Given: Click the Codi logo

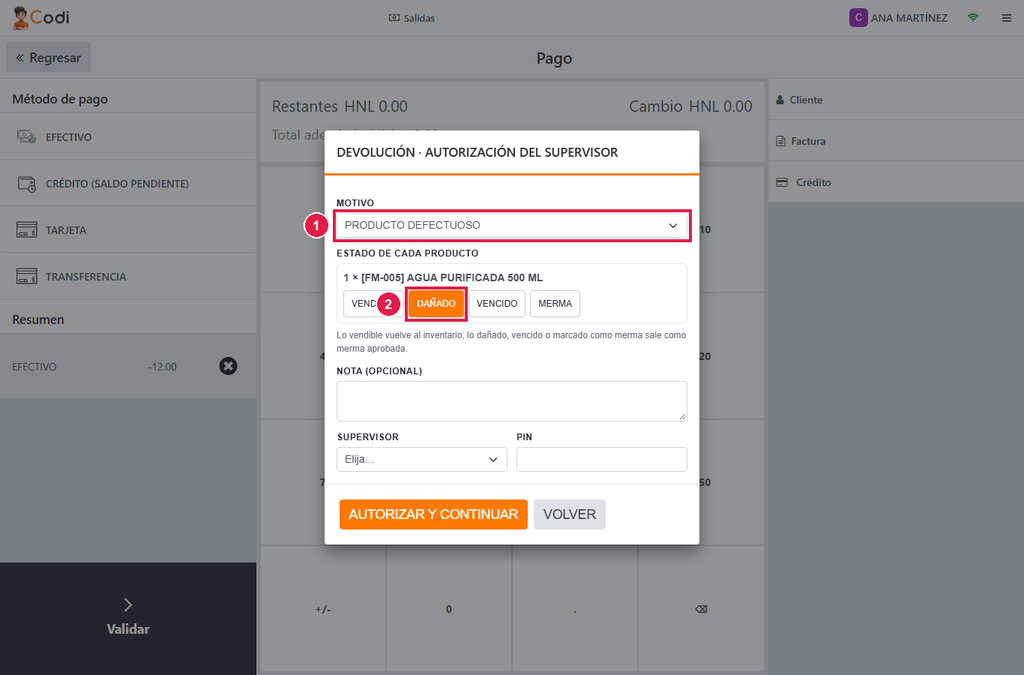Looking at the screenshot, I should tap(41, 18).
